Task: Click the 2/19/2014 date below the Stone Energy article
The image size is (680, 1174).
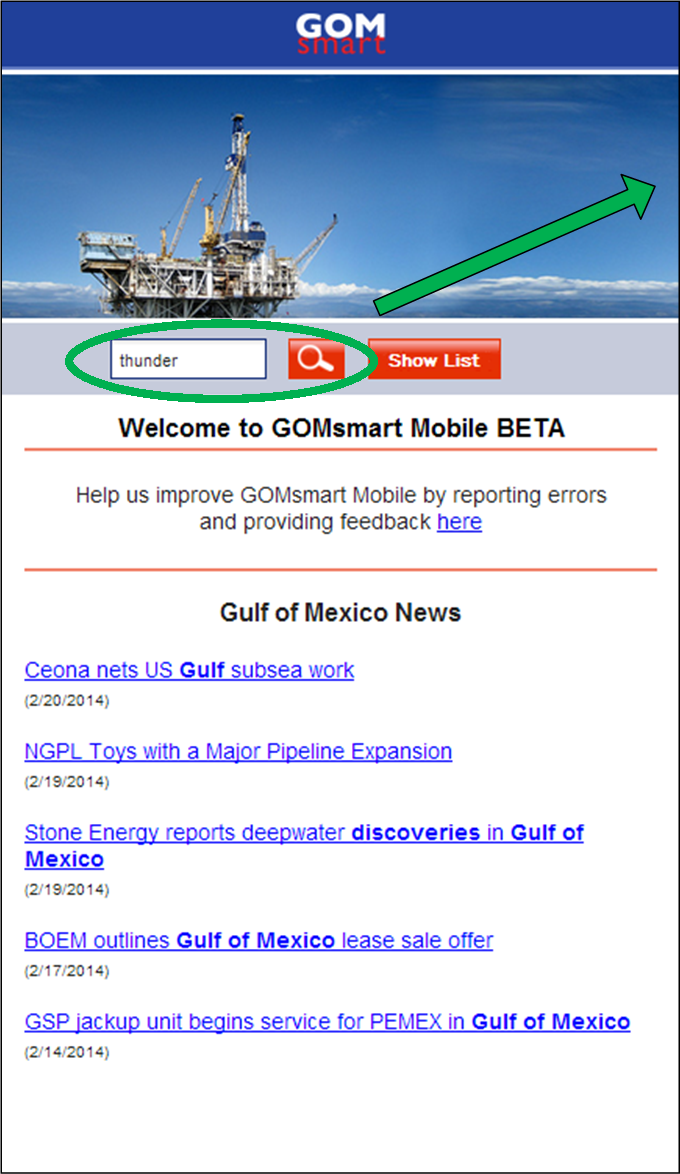Action: [x=67, y=890]
